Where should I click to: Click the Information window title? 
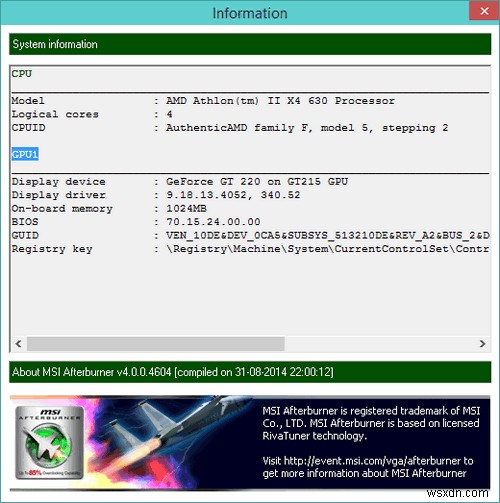coord(250,13)
